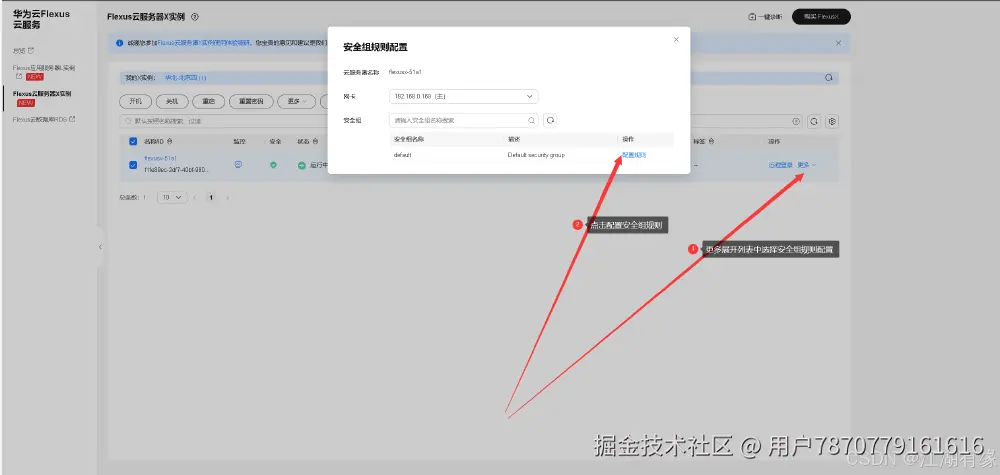
Task: Go to the previous page arrow
Action: (195, 198)
